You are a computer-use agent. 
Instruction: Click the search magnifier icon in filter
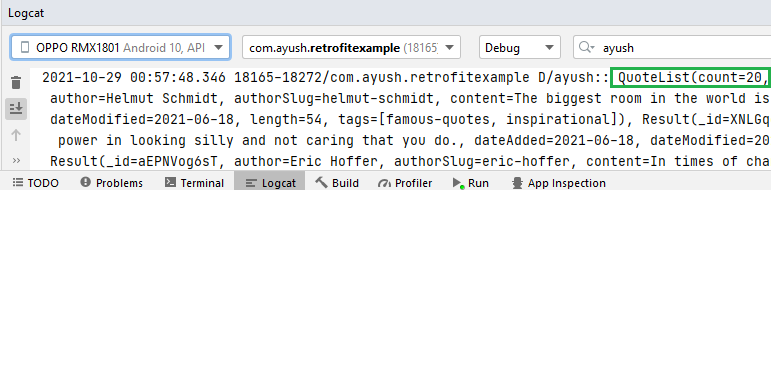tap(586, 47)
